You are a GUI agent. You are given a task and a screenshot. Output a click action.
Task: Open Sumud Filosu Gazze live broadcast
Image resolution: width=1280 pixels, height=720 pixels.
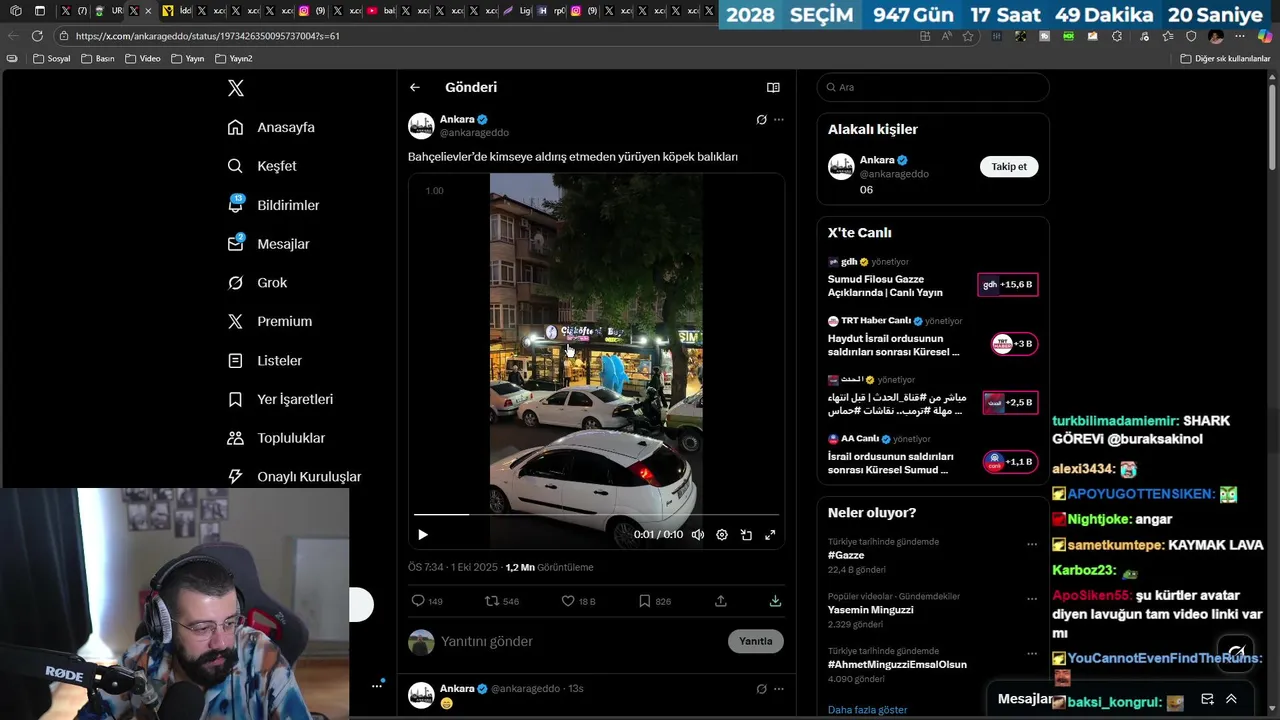pos(885,286)
